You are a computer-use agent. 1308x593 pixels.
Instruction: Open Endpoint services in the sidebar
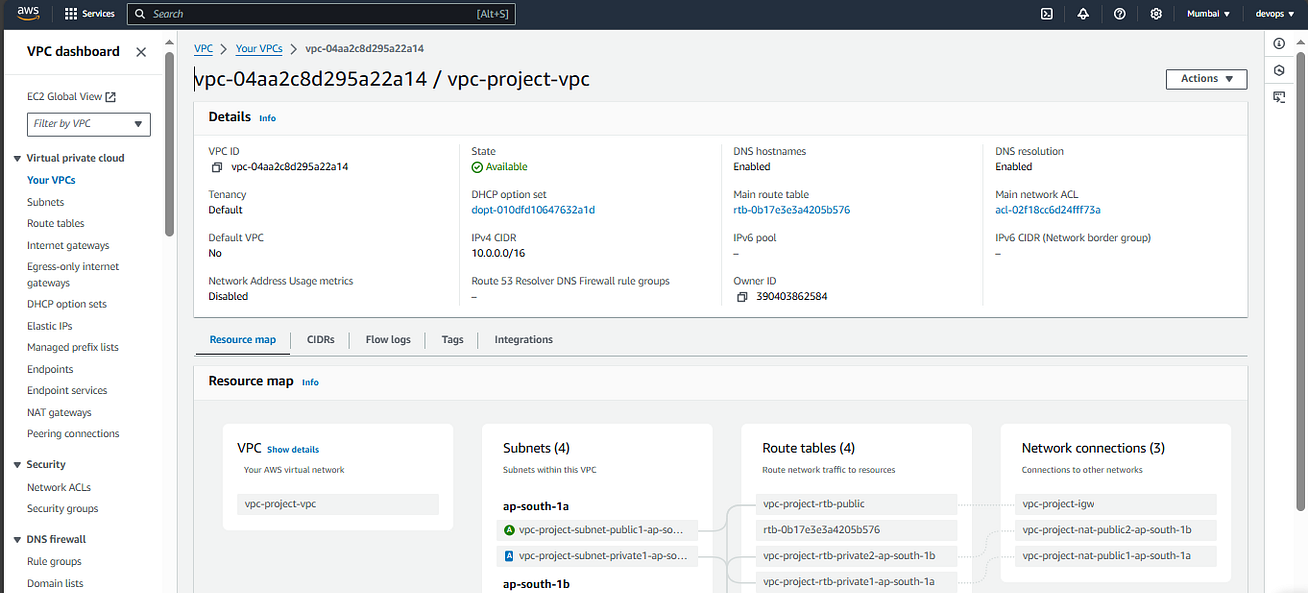click(67, 391)
